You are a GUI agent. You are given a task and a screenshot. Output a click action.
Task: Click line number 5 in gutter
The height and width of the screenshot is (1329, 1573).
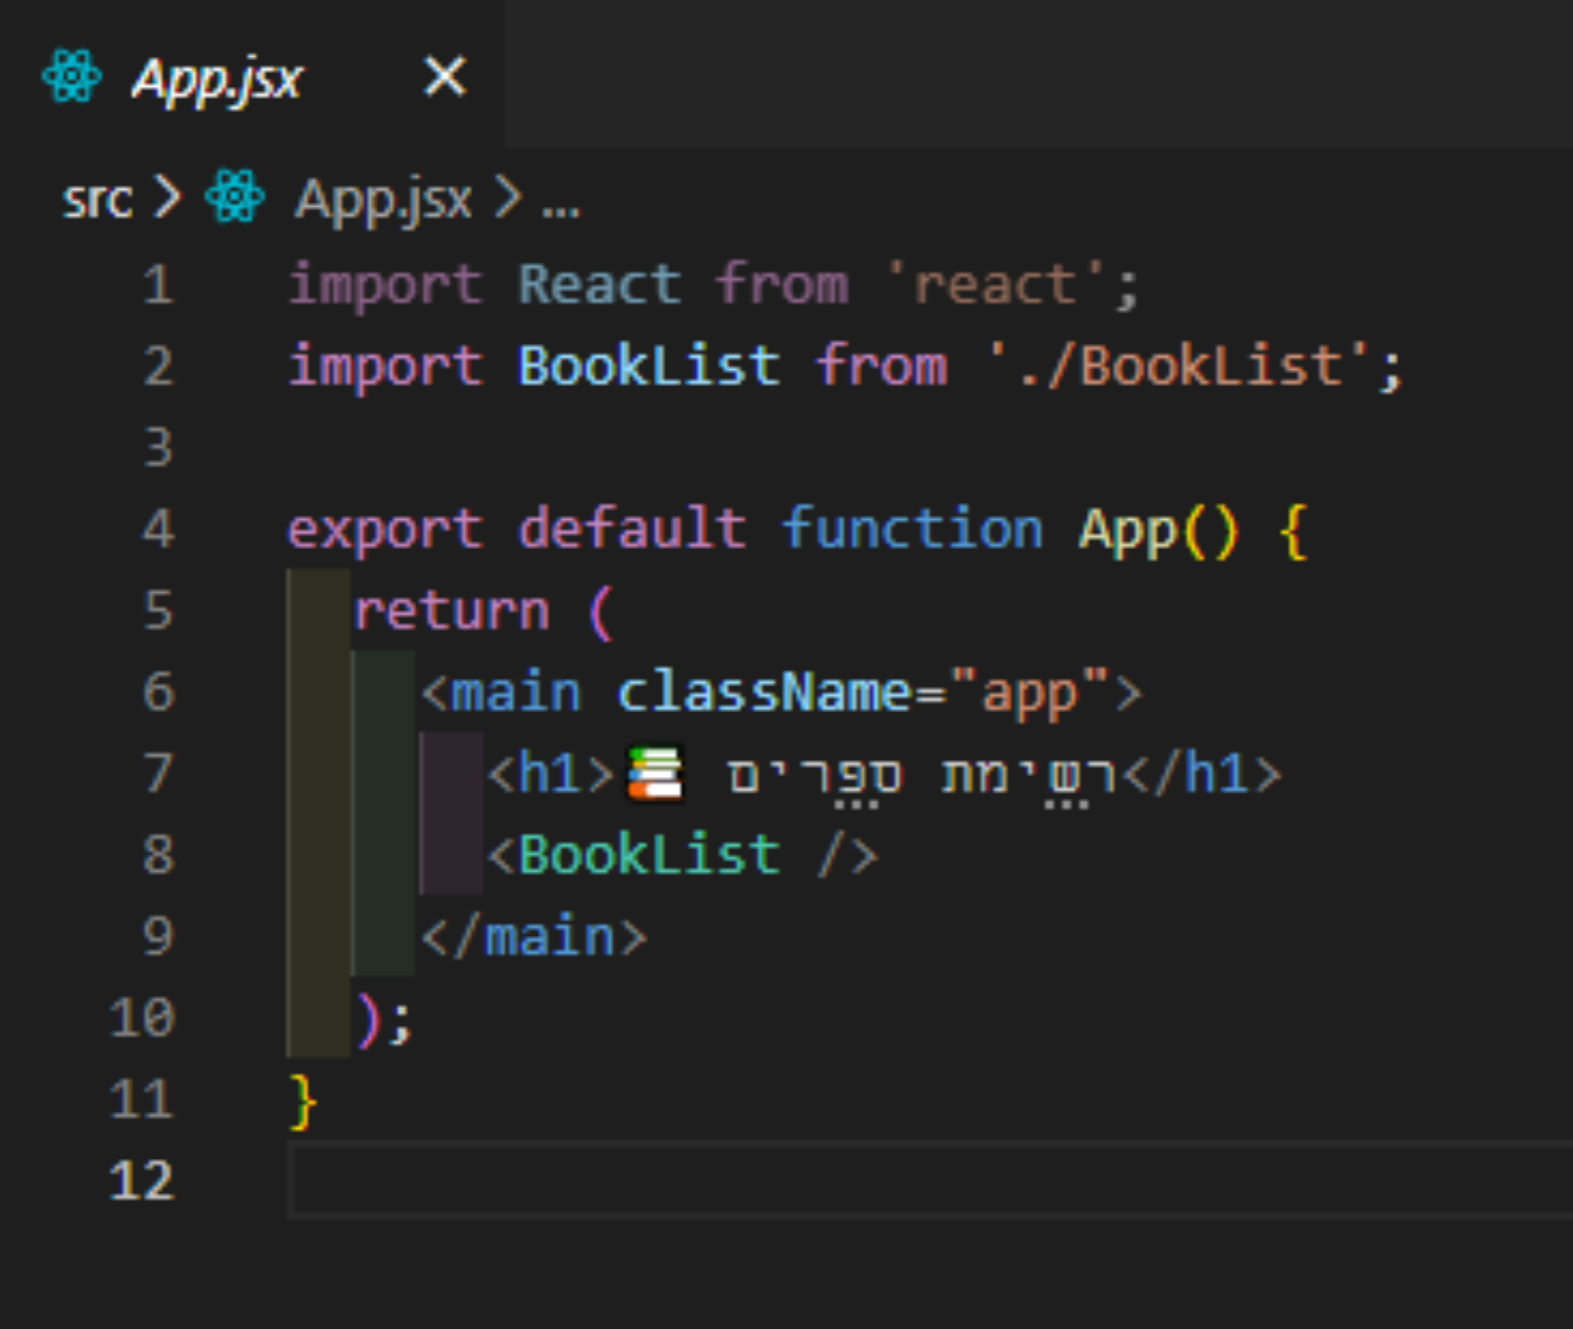[x=158, y=610]
